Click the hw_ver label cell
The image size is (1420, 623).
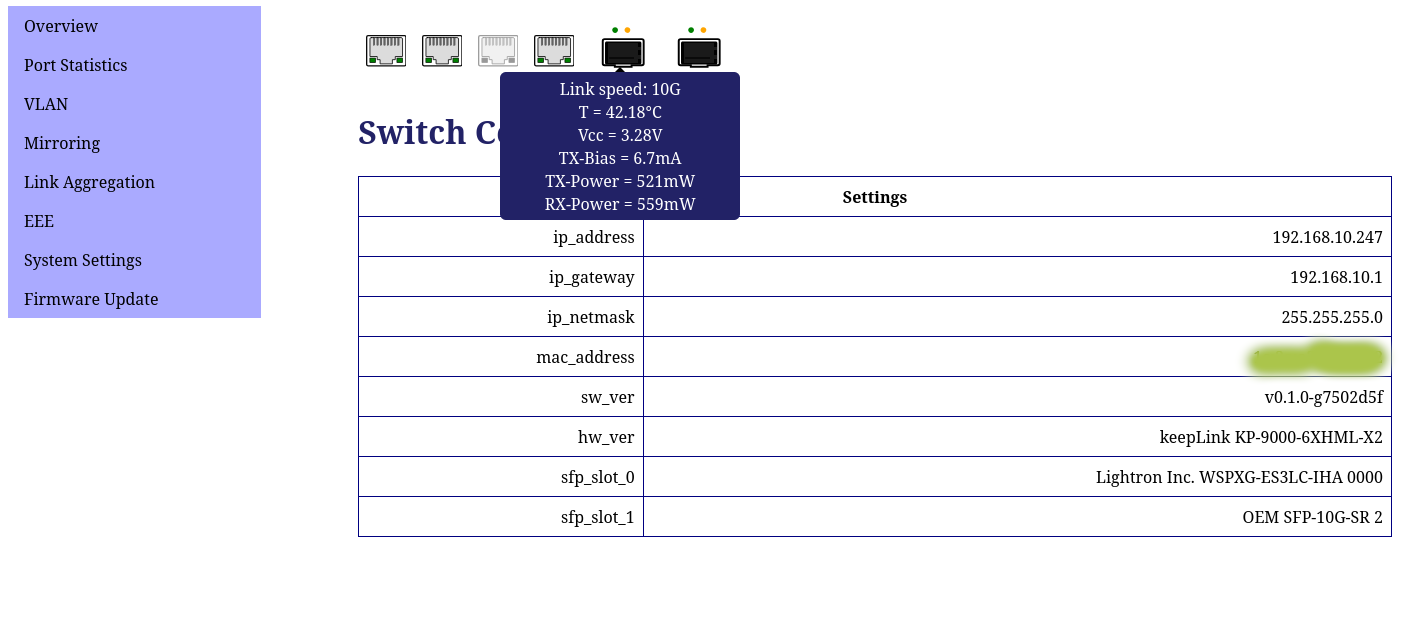click(501, 437)
